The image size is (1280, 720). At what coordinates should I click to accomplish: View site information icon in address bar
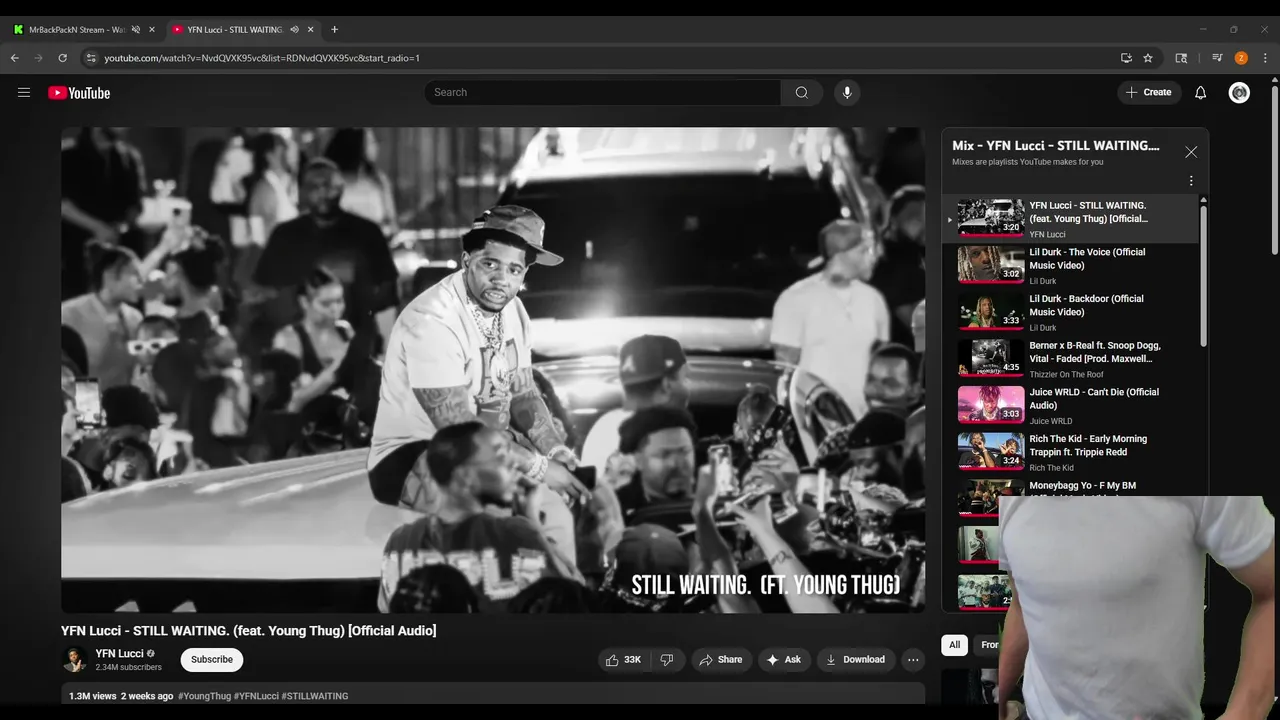(91, 58)
